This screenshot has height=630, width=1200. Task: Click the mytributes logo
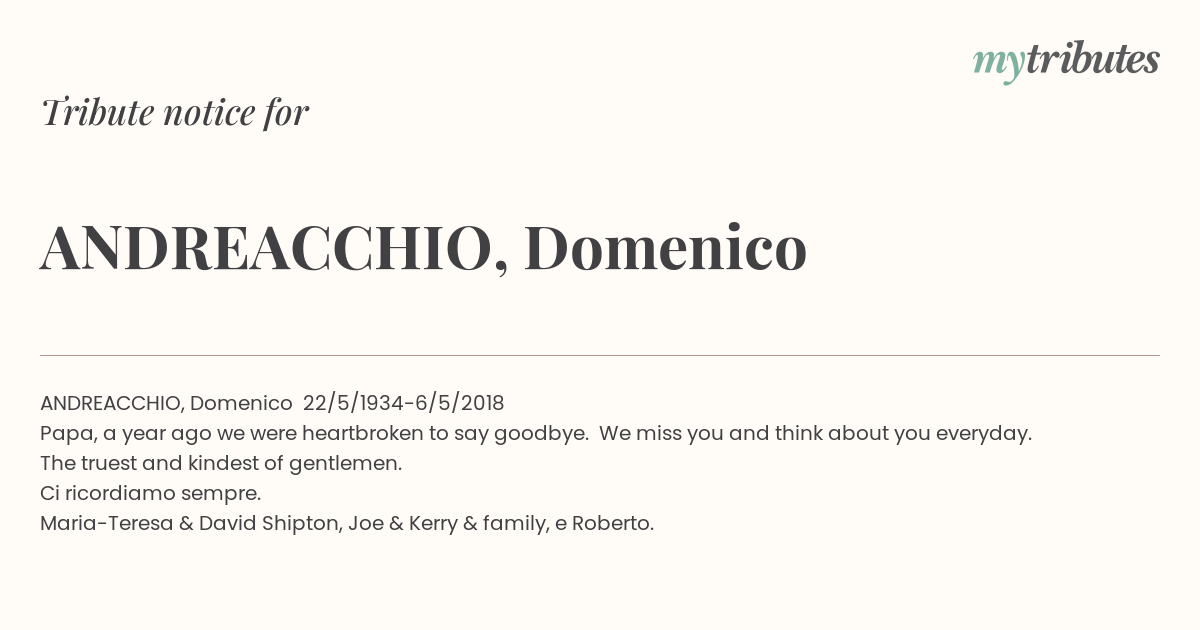1066,61
